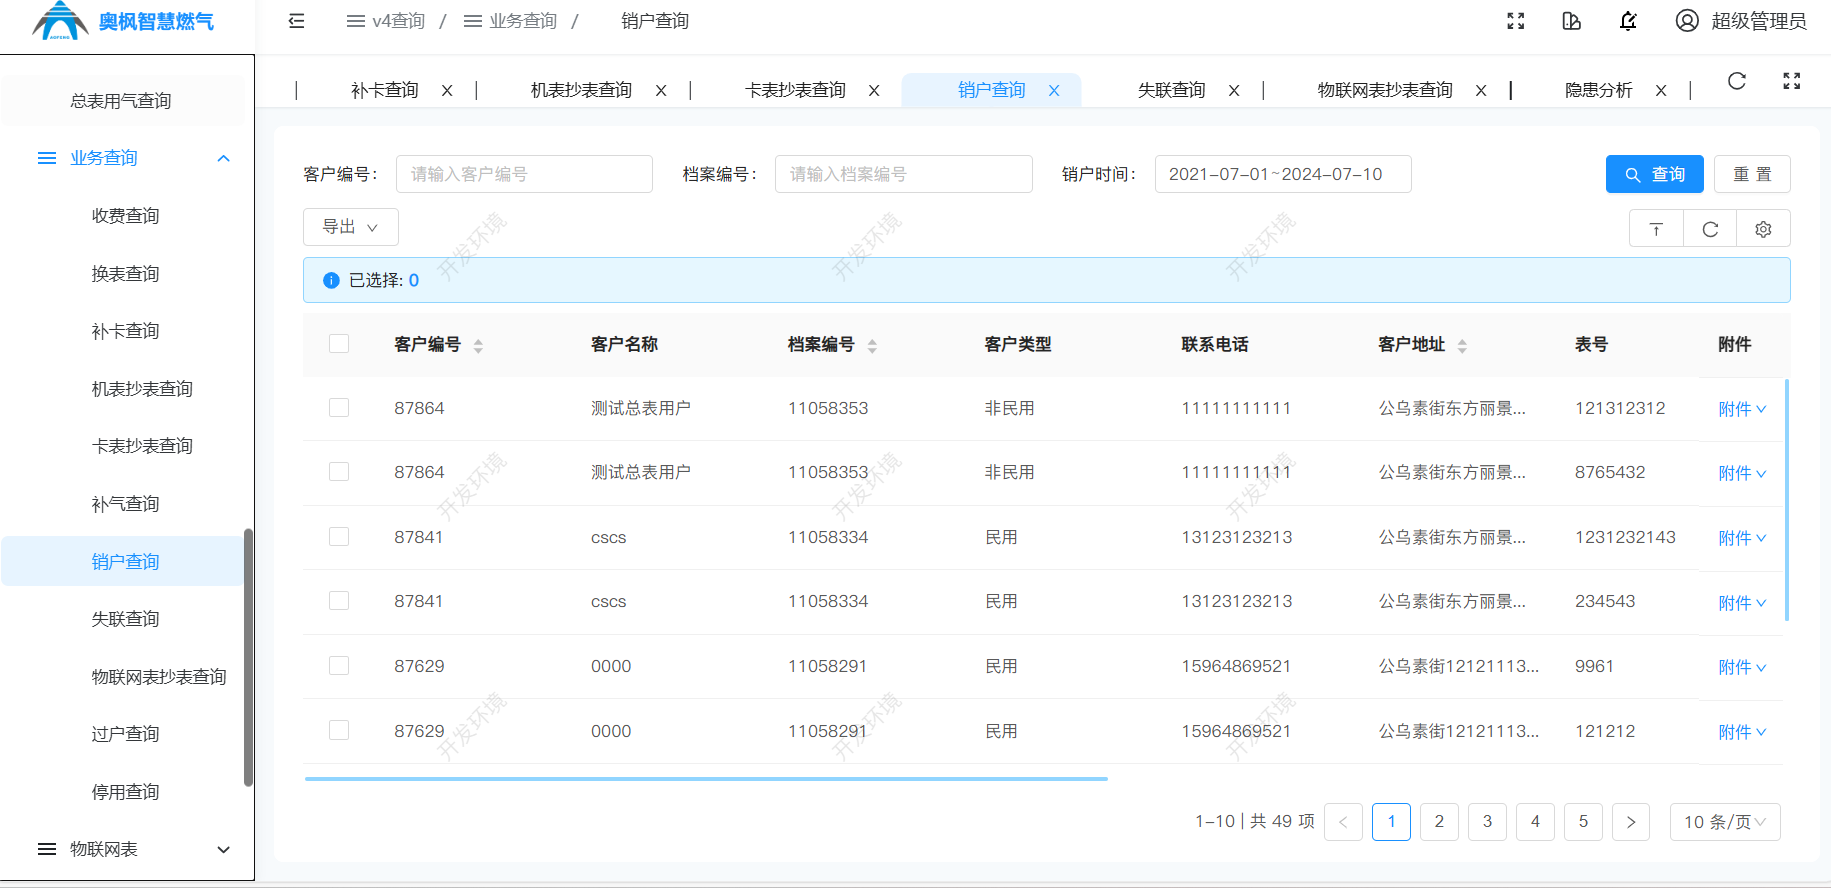Close the 物联网表抄表查询 tab
1831x888 pixels.
tap(1481, 90)
